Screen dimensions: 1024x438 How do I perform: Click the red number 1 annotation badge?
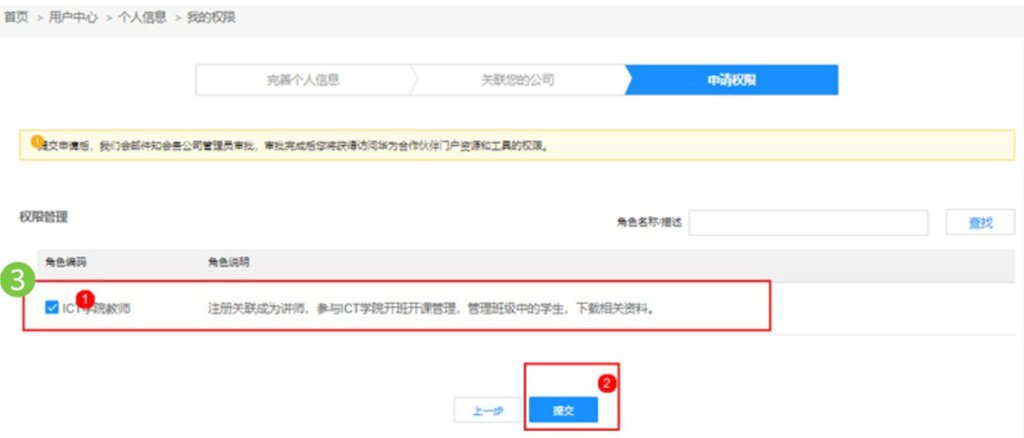point(85,297)
